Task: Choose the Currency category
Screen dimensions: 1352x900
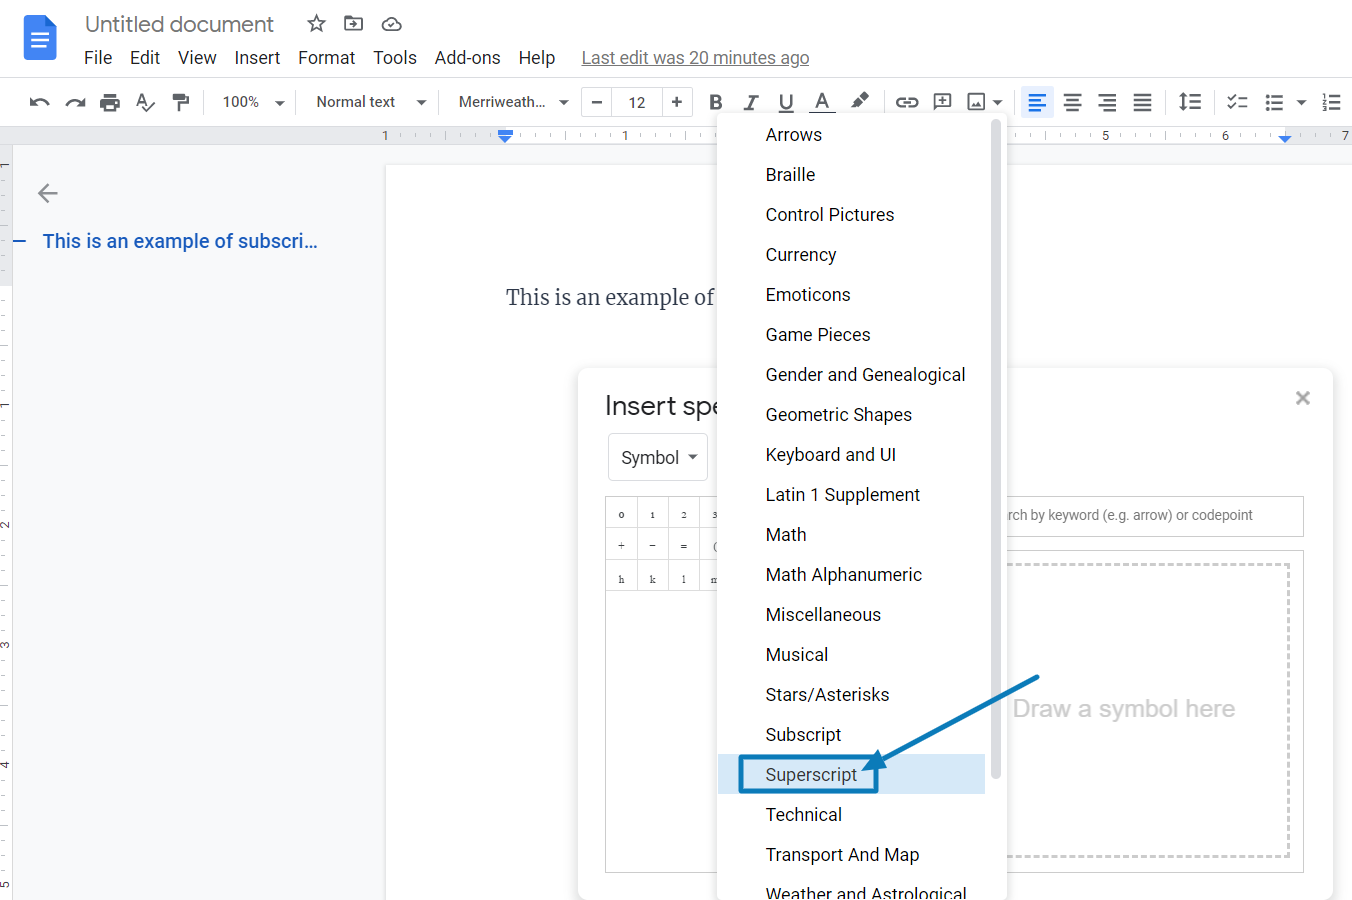Action: (851, 254)
